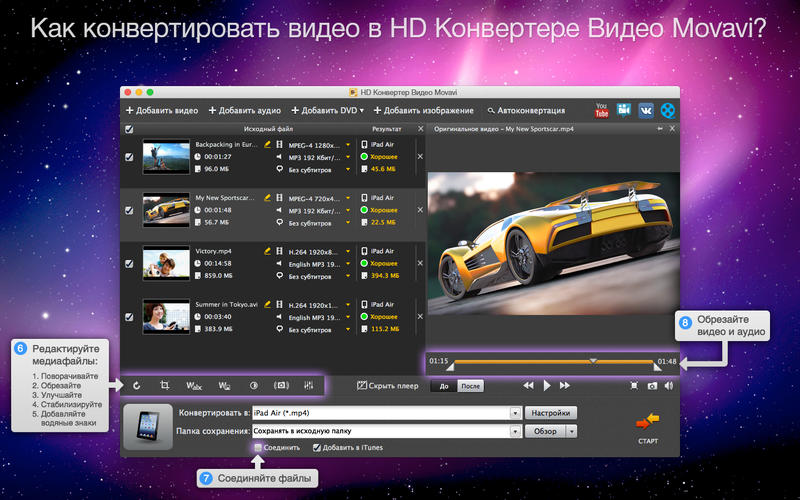Image resolution: width=800 pixels, height=500 pixels.
Task: Select the Crop tool icon
Action: [165, 386]
